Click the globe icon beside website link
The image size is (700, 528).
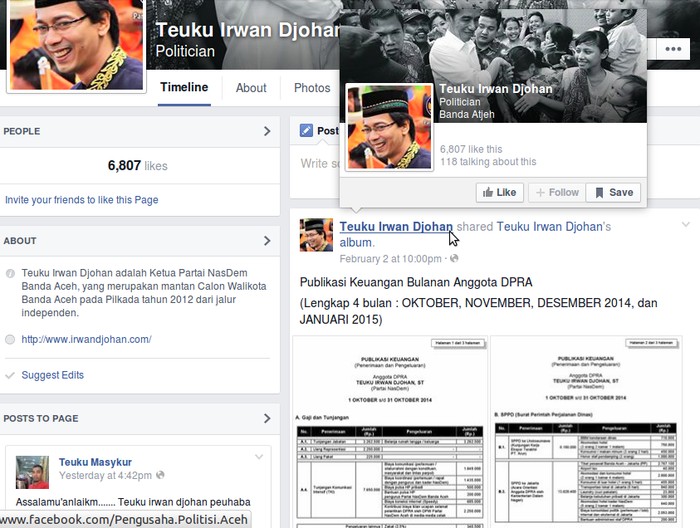pos(10,340)
